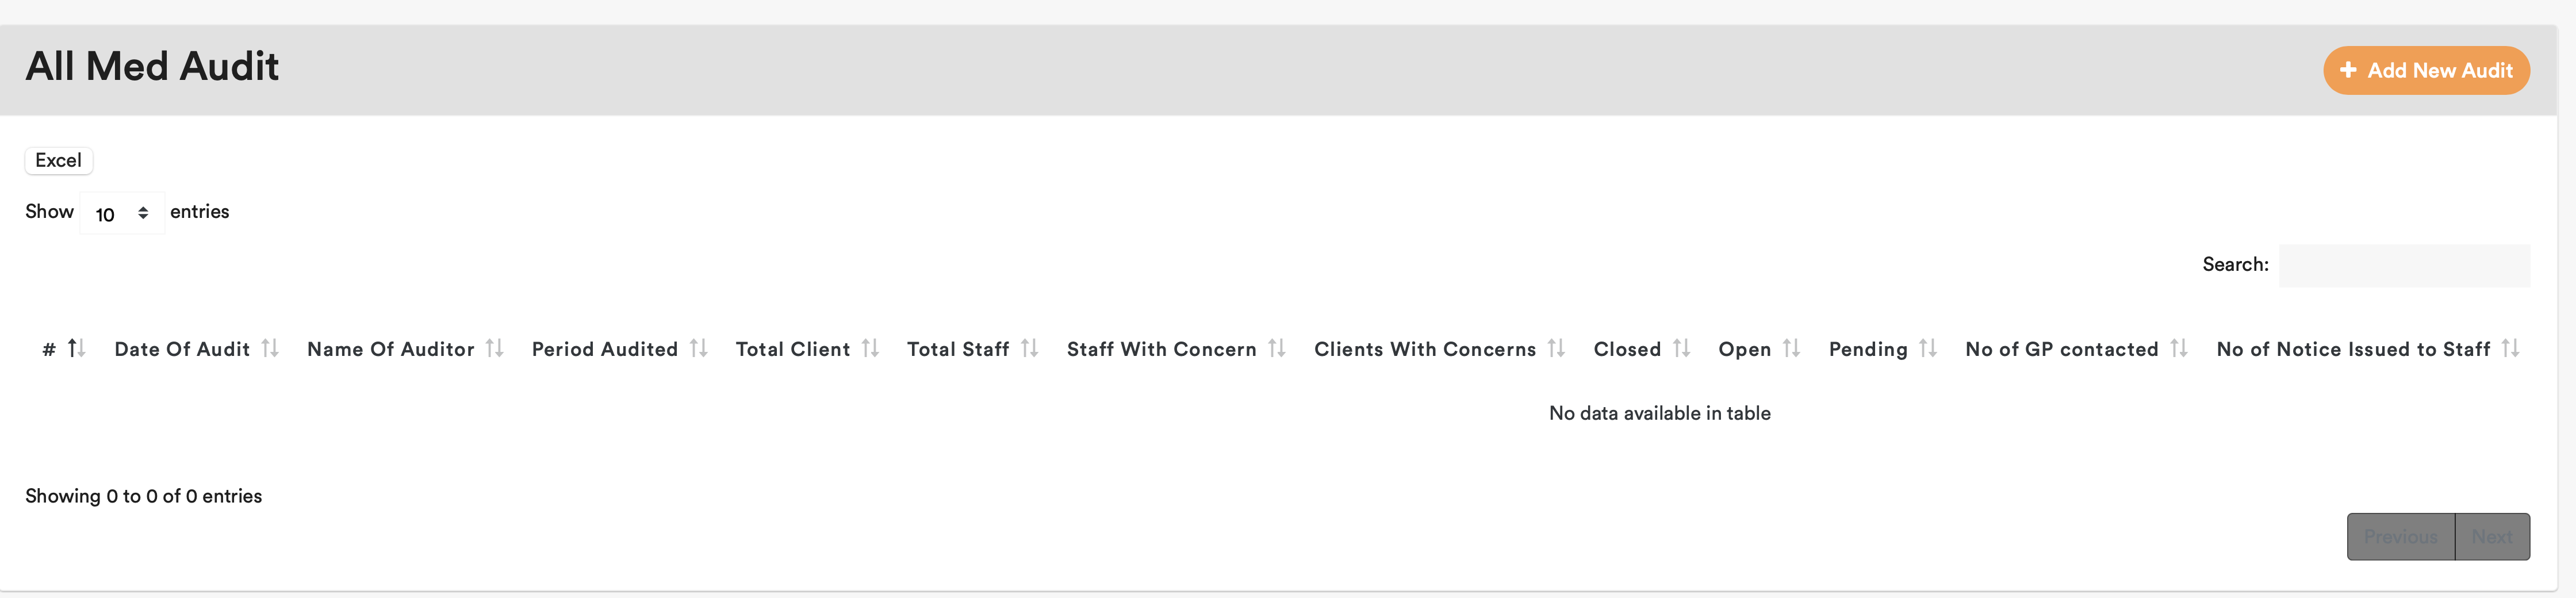The height and width of the screenshot is (598, 2576).
Task: Click the Open column sort arrows
Action: (1791, 348)
